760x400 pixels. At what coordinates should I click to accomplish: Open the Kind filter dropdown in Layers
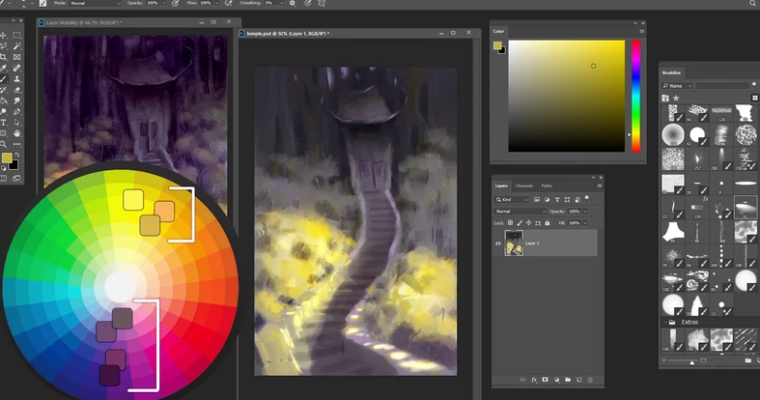512,199
